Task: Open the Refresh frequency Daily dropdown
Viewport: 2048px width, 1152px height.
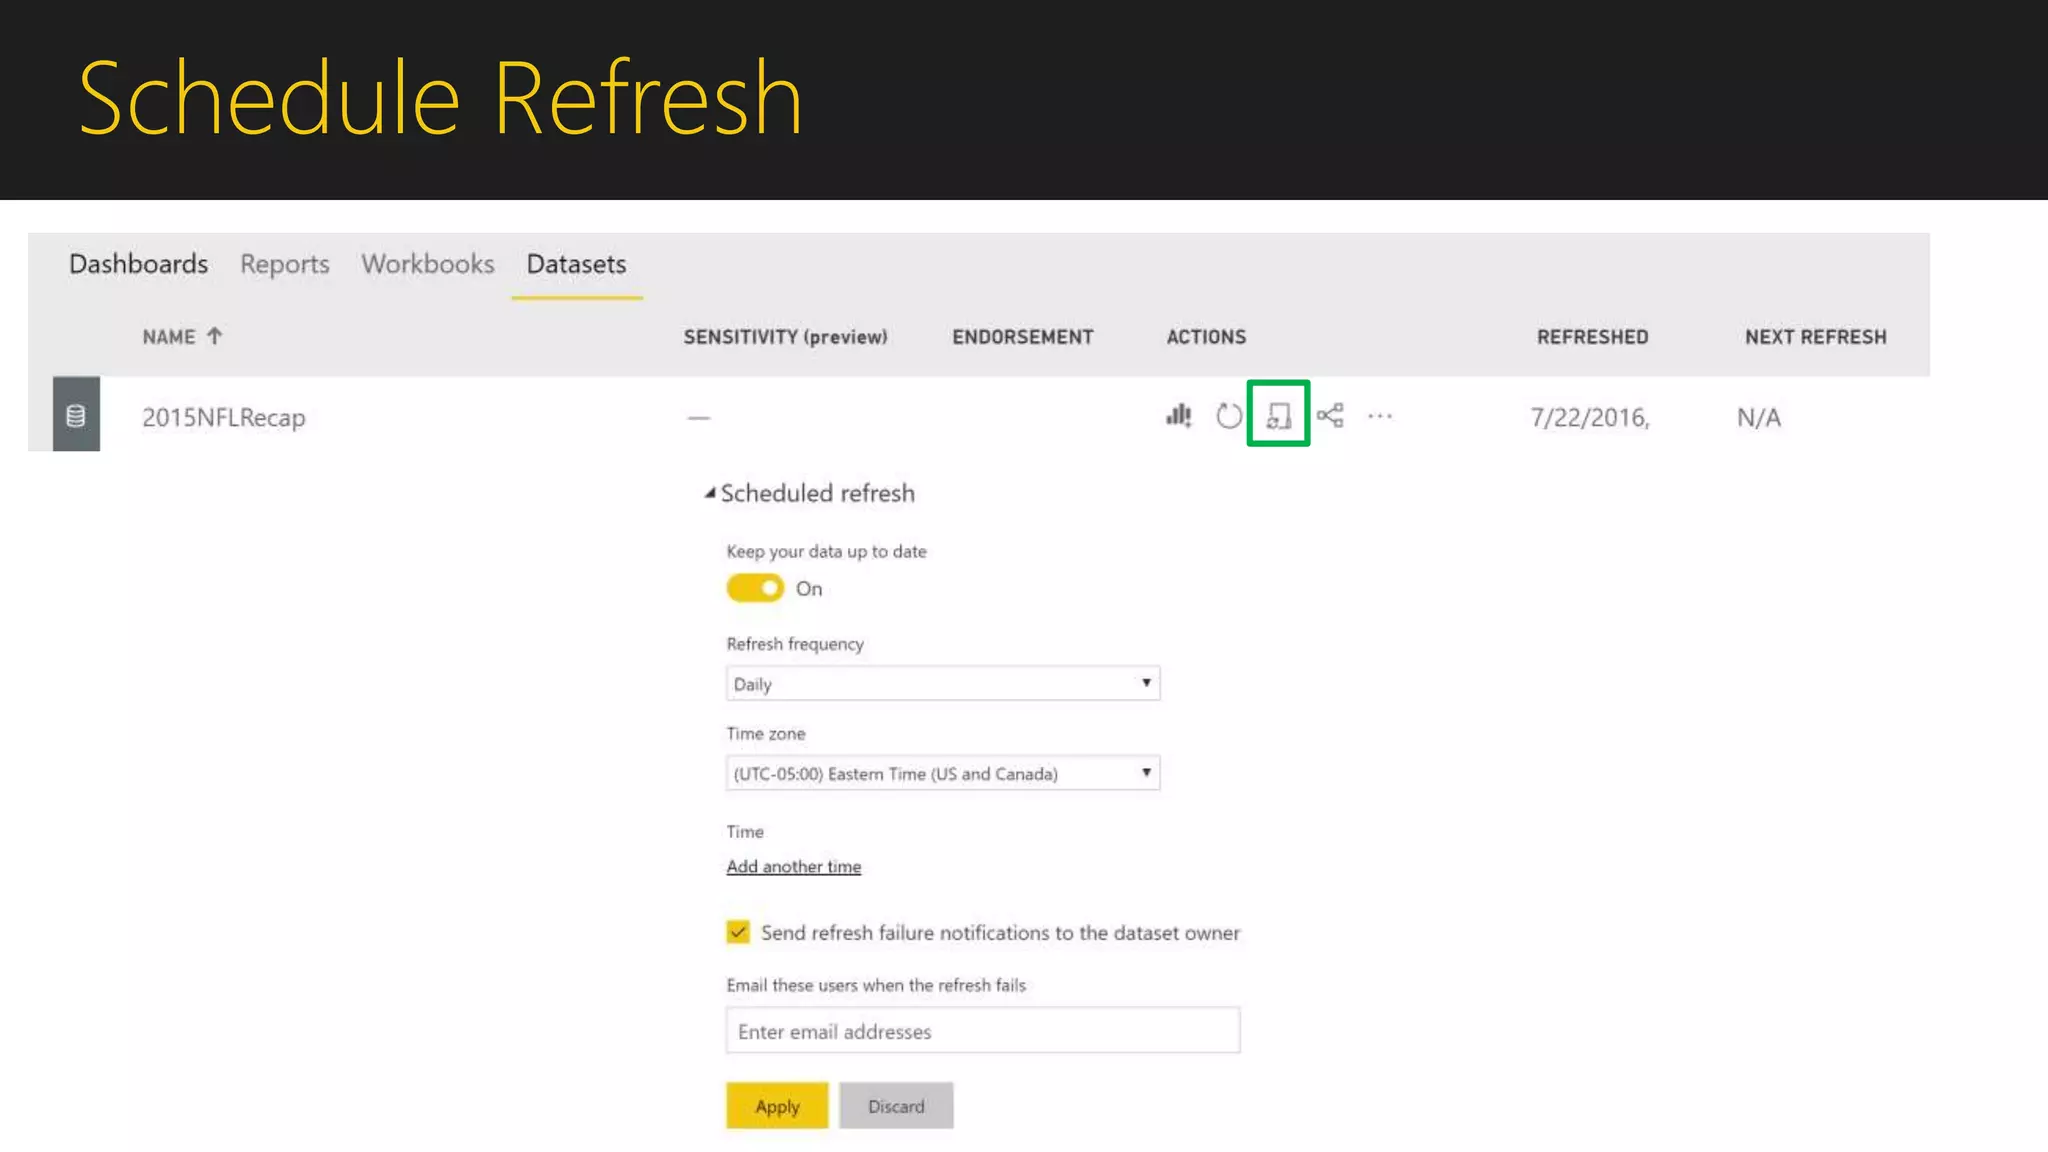Action: pos(943,683)
